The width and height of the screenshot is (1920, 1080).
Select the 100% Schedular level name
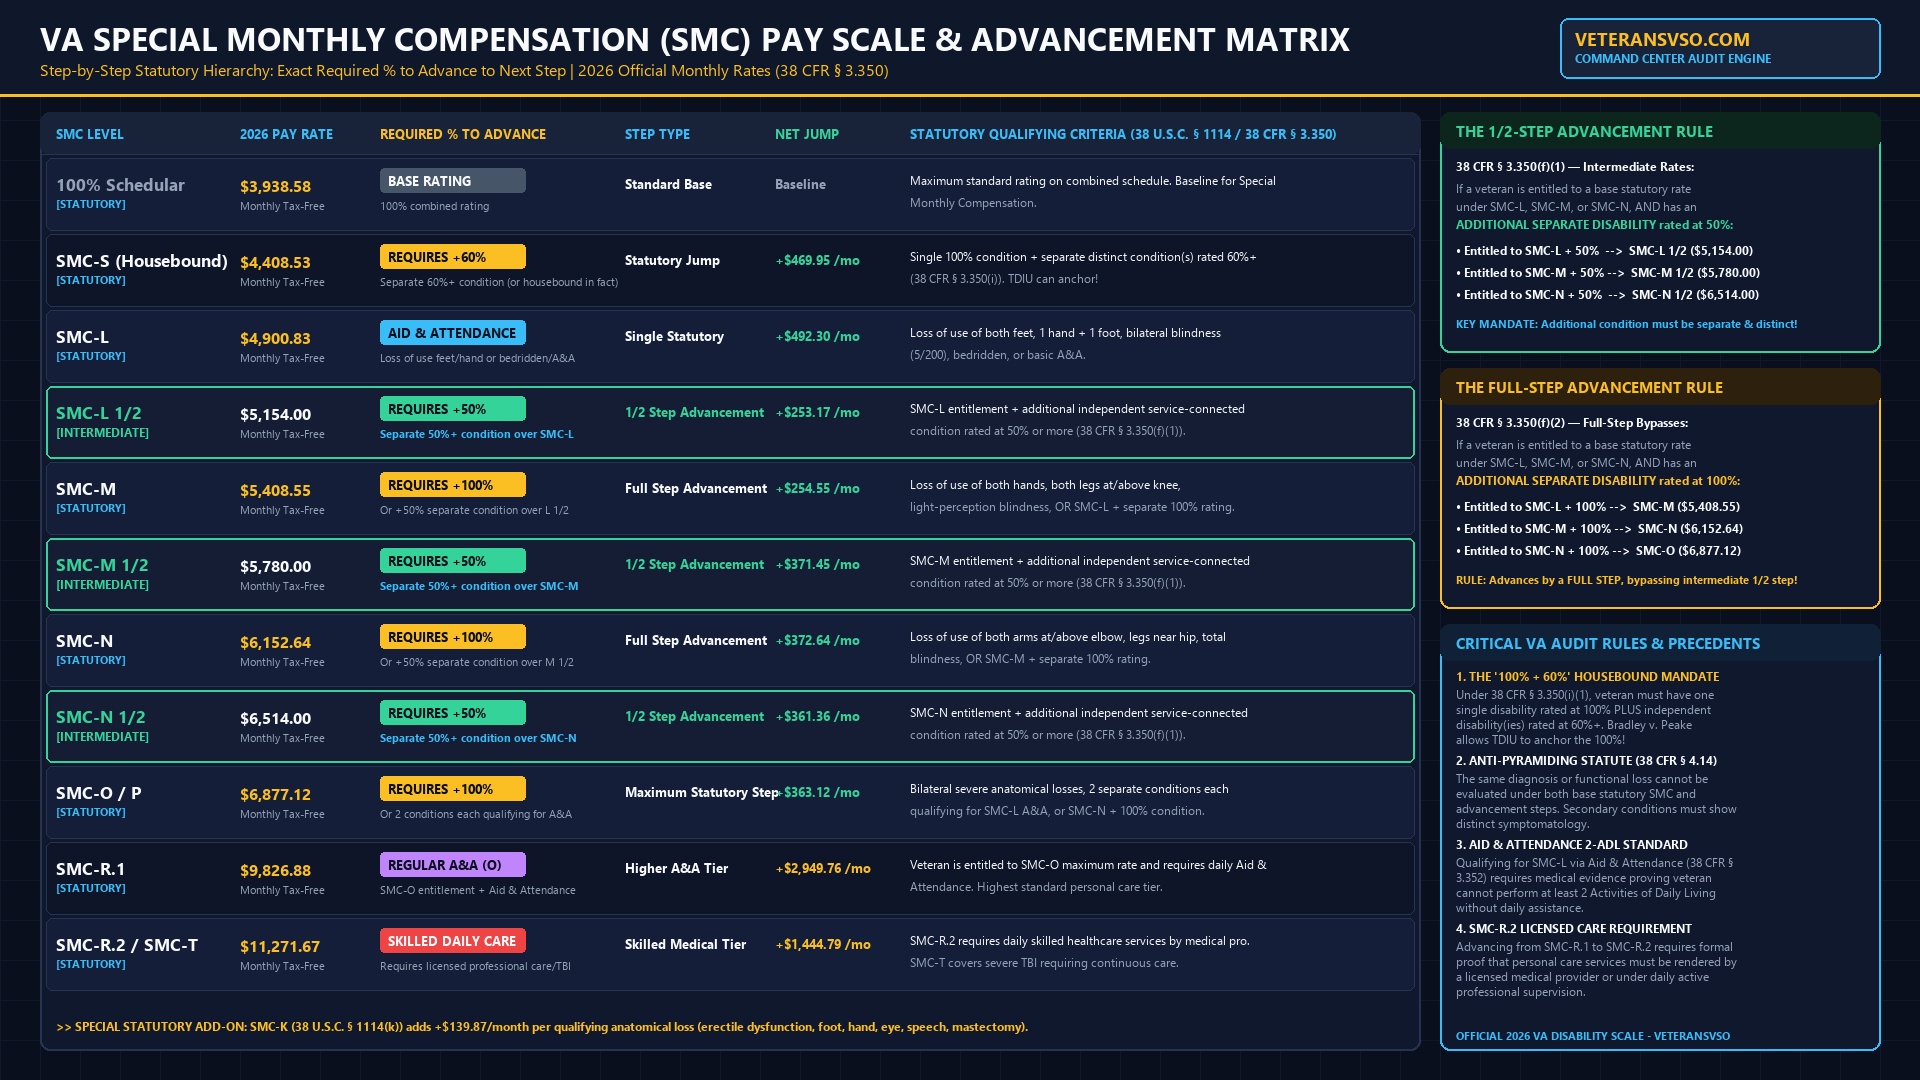click(120, 185)
